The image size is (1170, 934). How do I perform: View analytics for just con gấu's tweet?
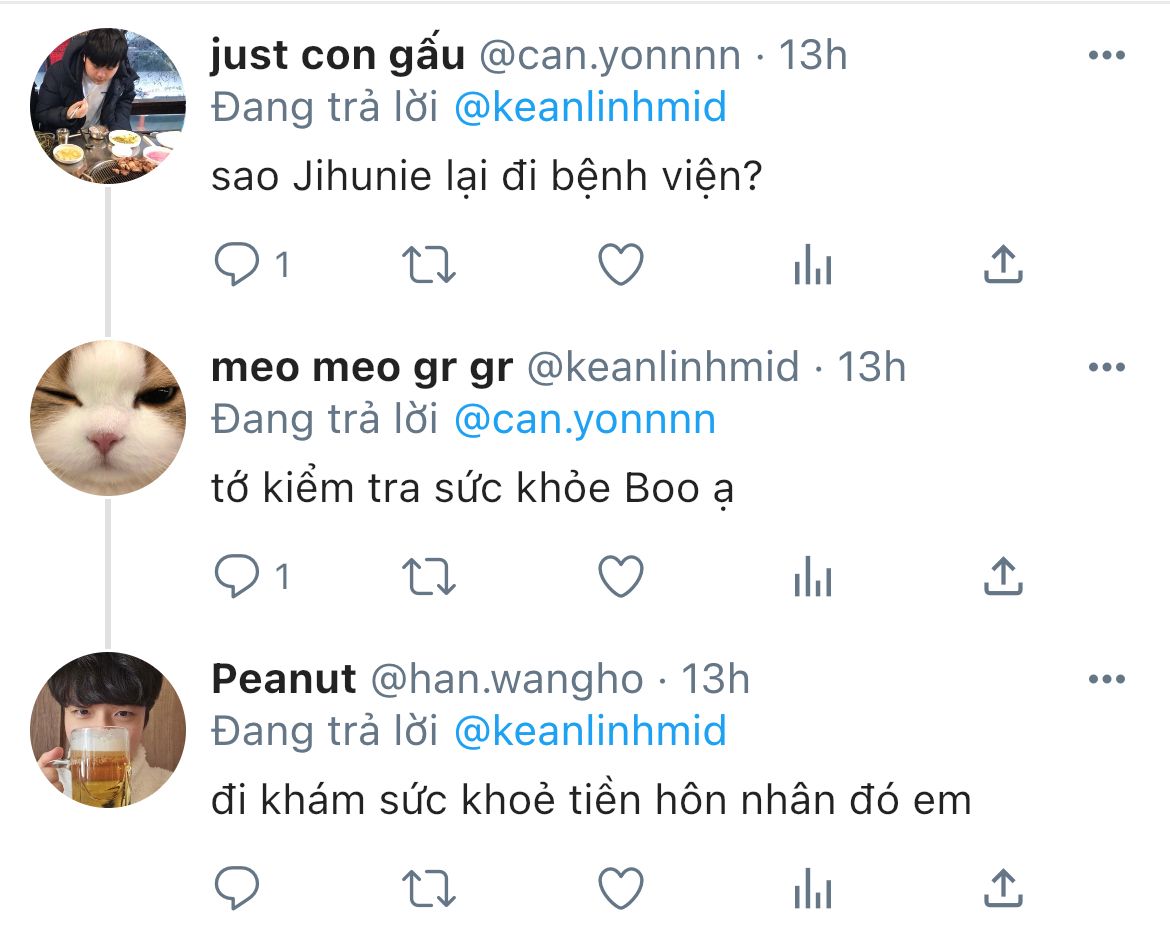tap(812, 266)
